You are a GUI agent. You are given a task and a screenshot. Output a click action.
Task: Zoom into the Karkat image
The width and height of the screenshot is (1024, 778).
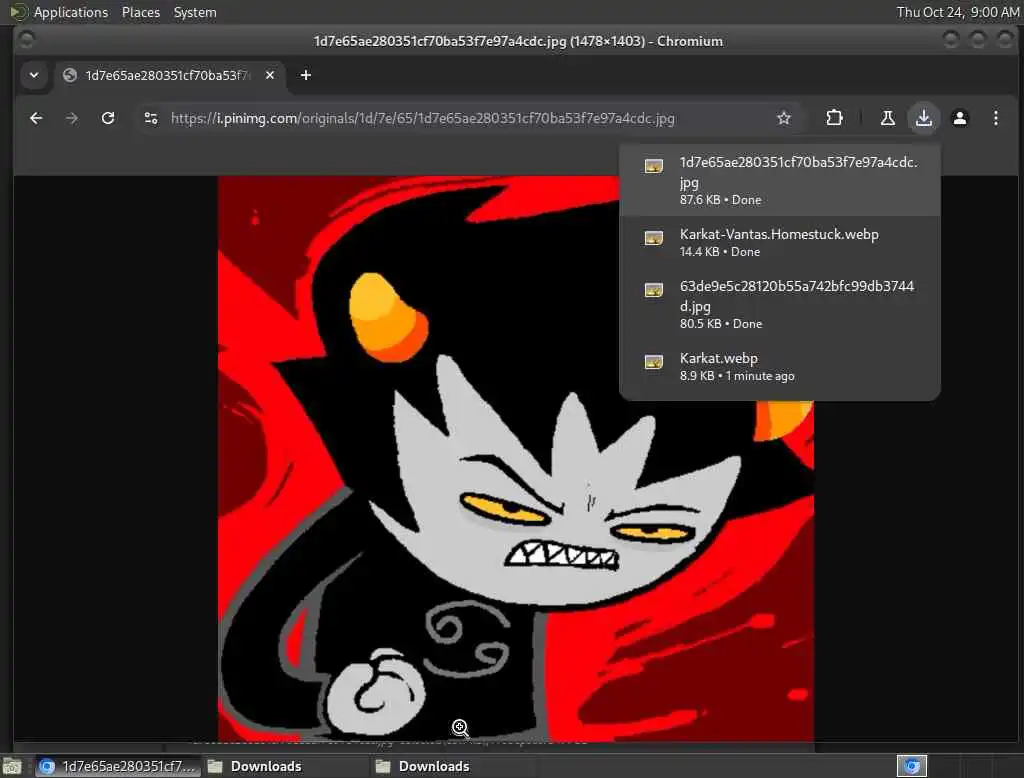pyautogui.click(x=516, y=459)
